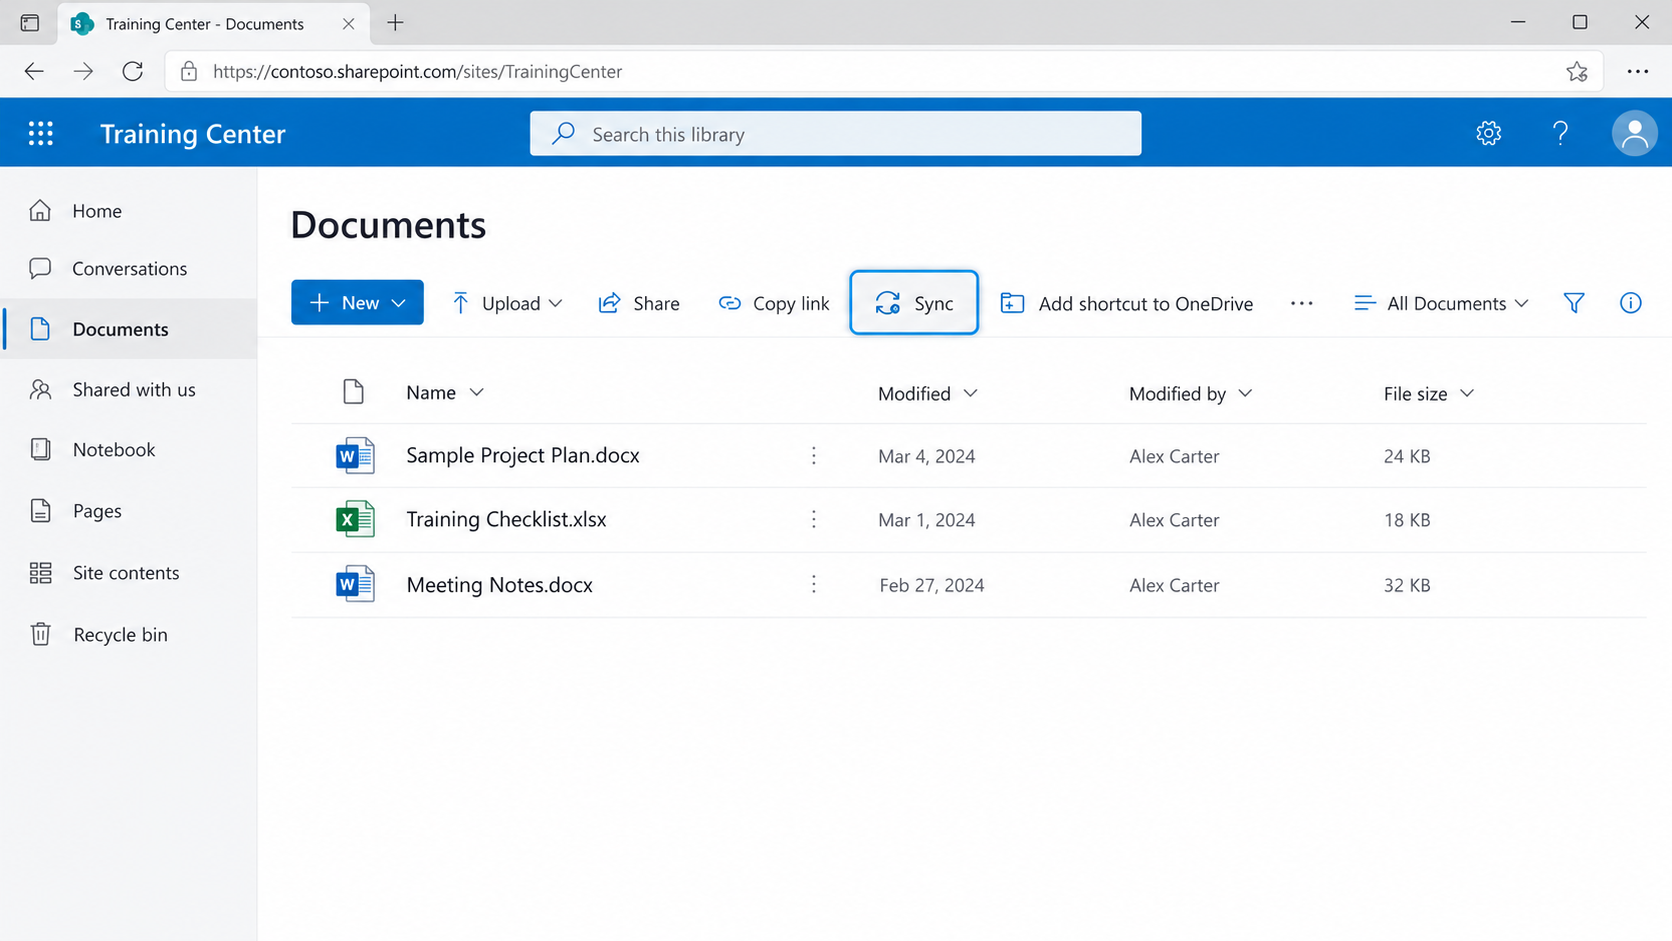
Task: Click the help question mark icon
Action: 1560,133
